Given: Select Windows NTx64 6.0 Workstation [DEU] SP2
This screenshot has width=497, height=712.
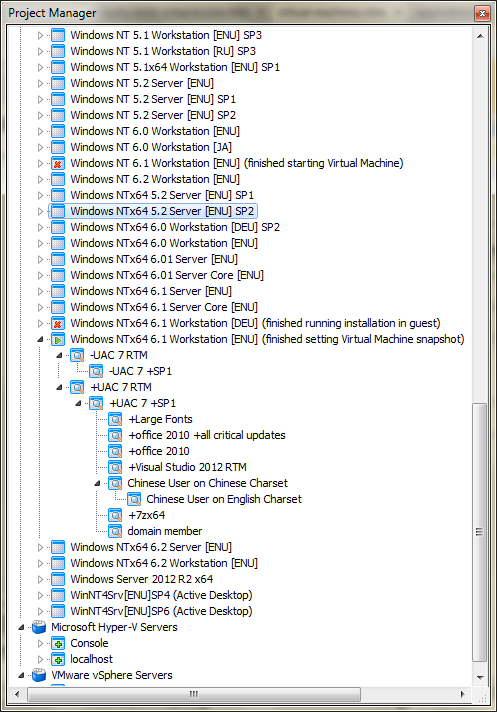Looking at the screenshot, I should pyautogui.click(x=175, y=227).
